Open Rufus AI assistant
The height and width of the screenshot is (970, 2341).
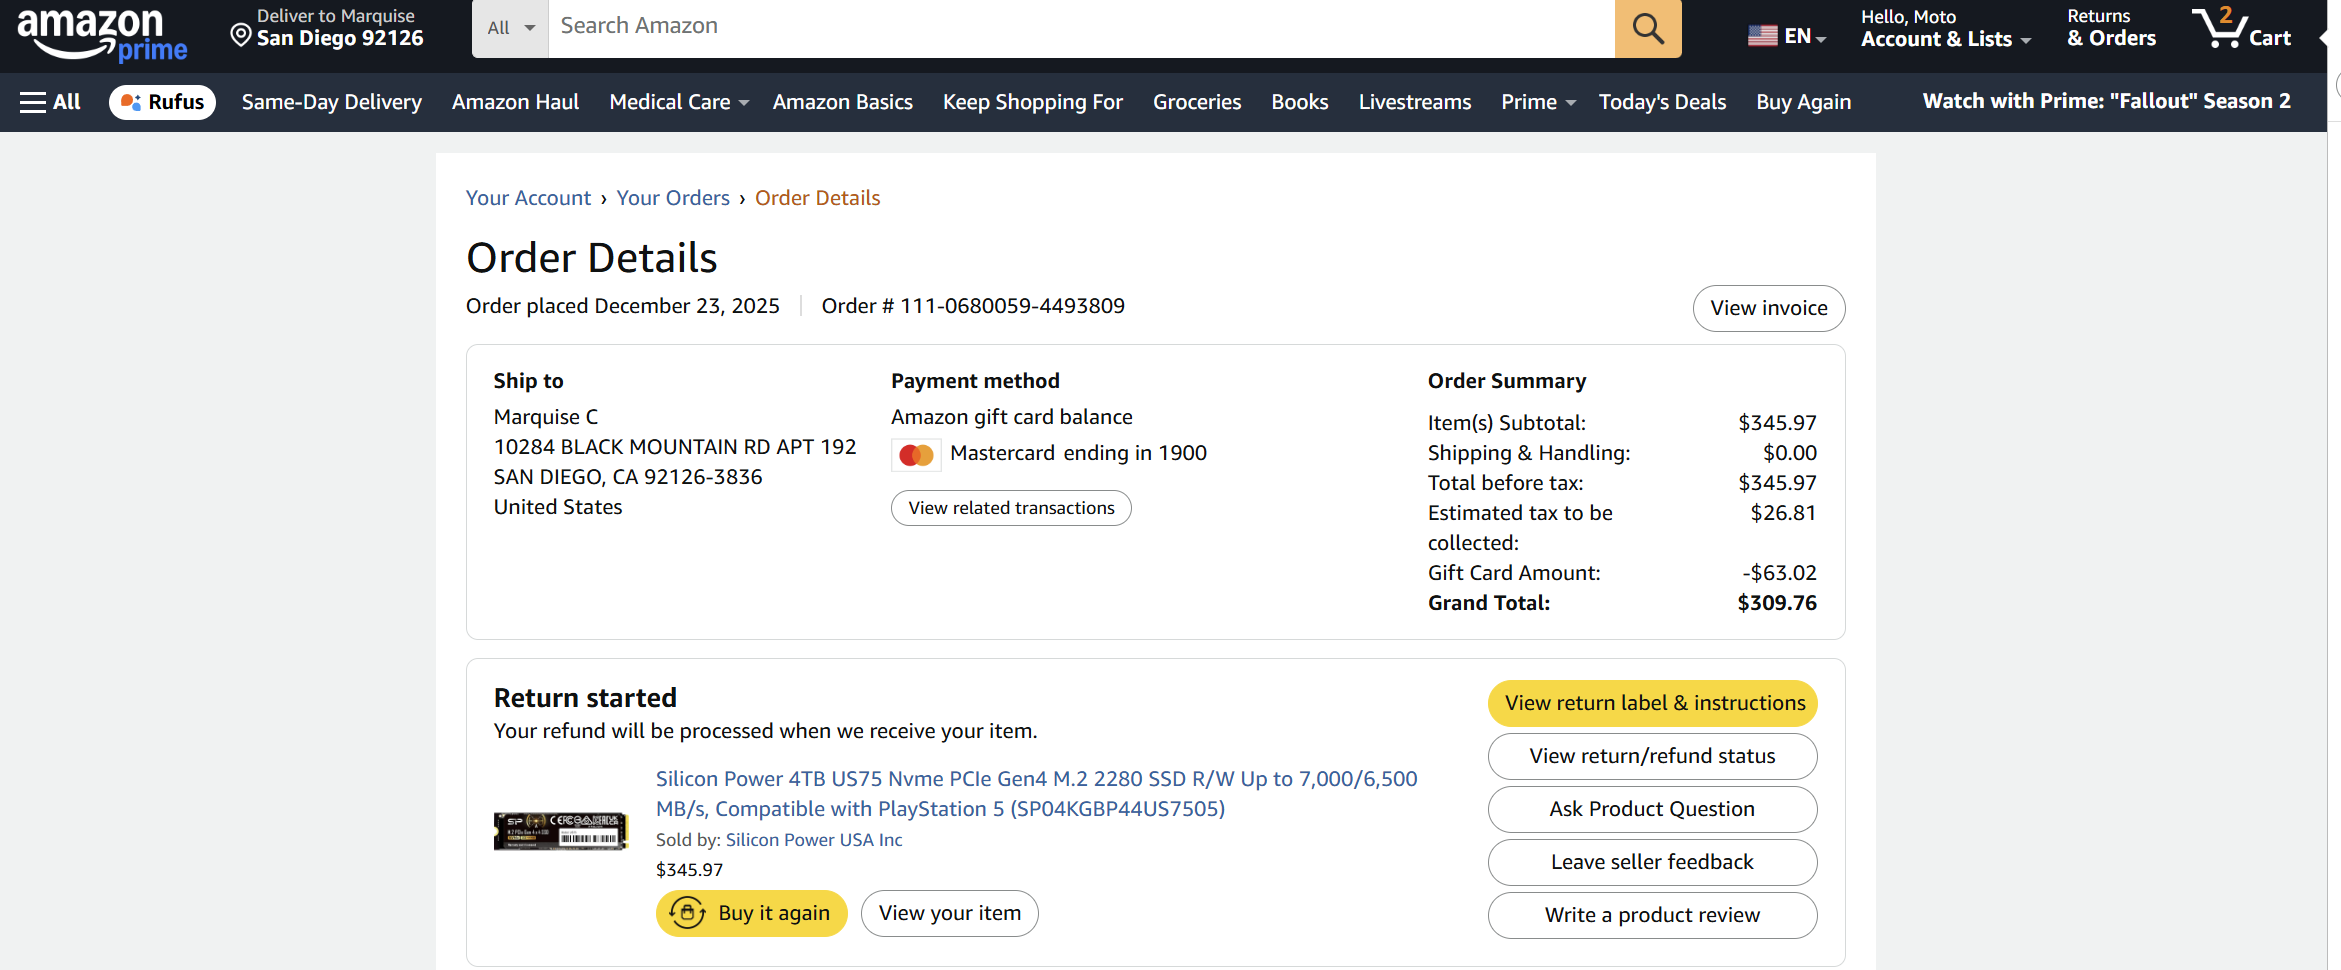tap(162, 102)
